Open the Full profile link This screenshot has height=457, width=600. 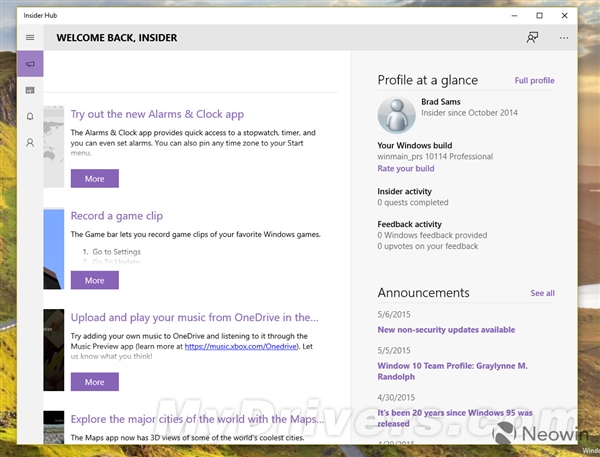tap(534, 80)
